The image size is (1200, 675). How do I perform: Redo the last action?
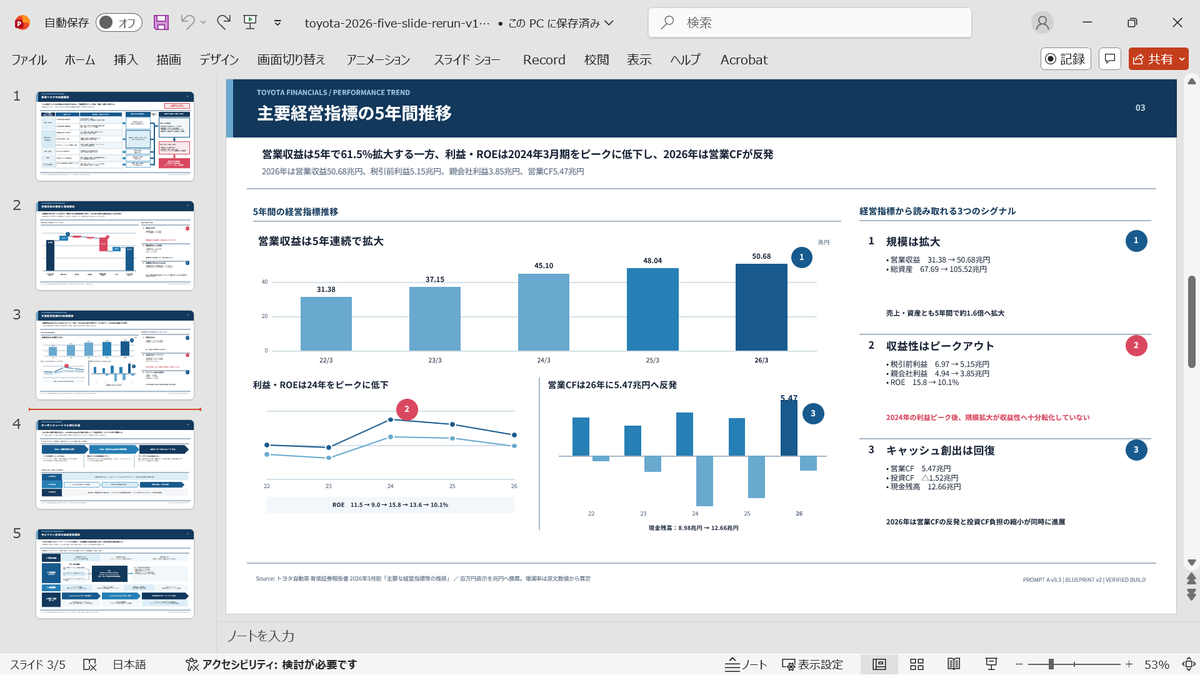click(x=224, y=22)
